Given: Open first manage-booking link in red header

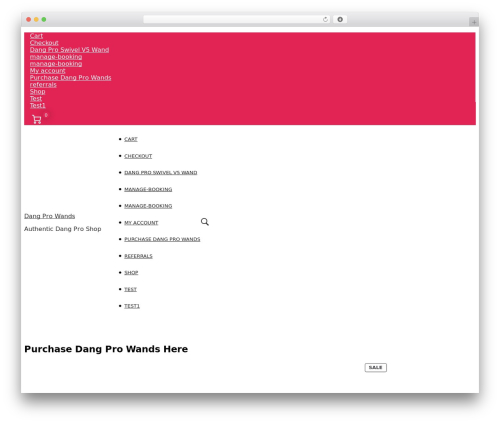Looking at the screenshot, I should (x=56, y=57).
